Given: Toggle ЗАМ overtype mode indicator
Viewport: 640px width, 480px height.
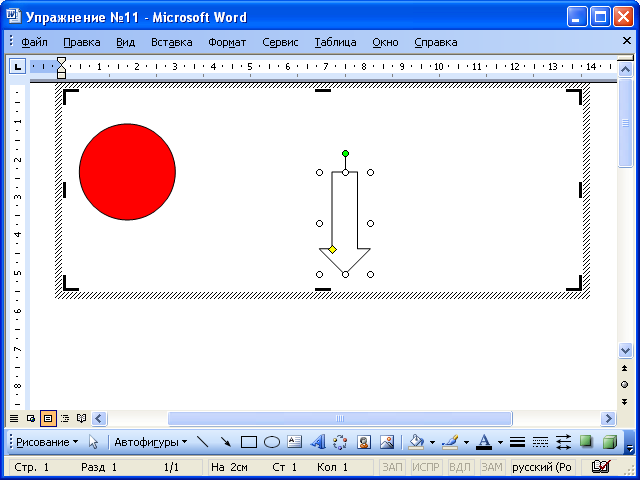Looking at the screenshot, I should pos(491,467).
